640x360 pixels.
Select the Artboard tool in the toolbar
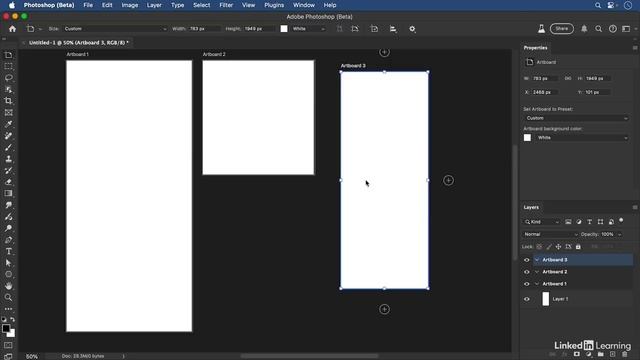tap(8, 55)
